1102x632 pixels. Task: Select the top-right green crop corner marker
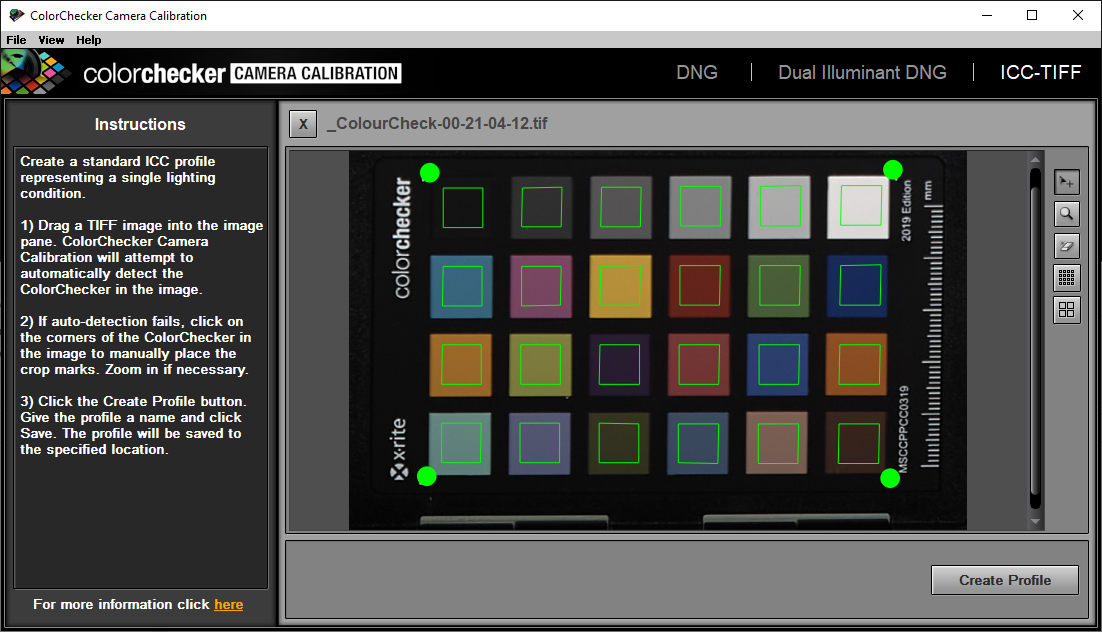click(x=893, y=169)
